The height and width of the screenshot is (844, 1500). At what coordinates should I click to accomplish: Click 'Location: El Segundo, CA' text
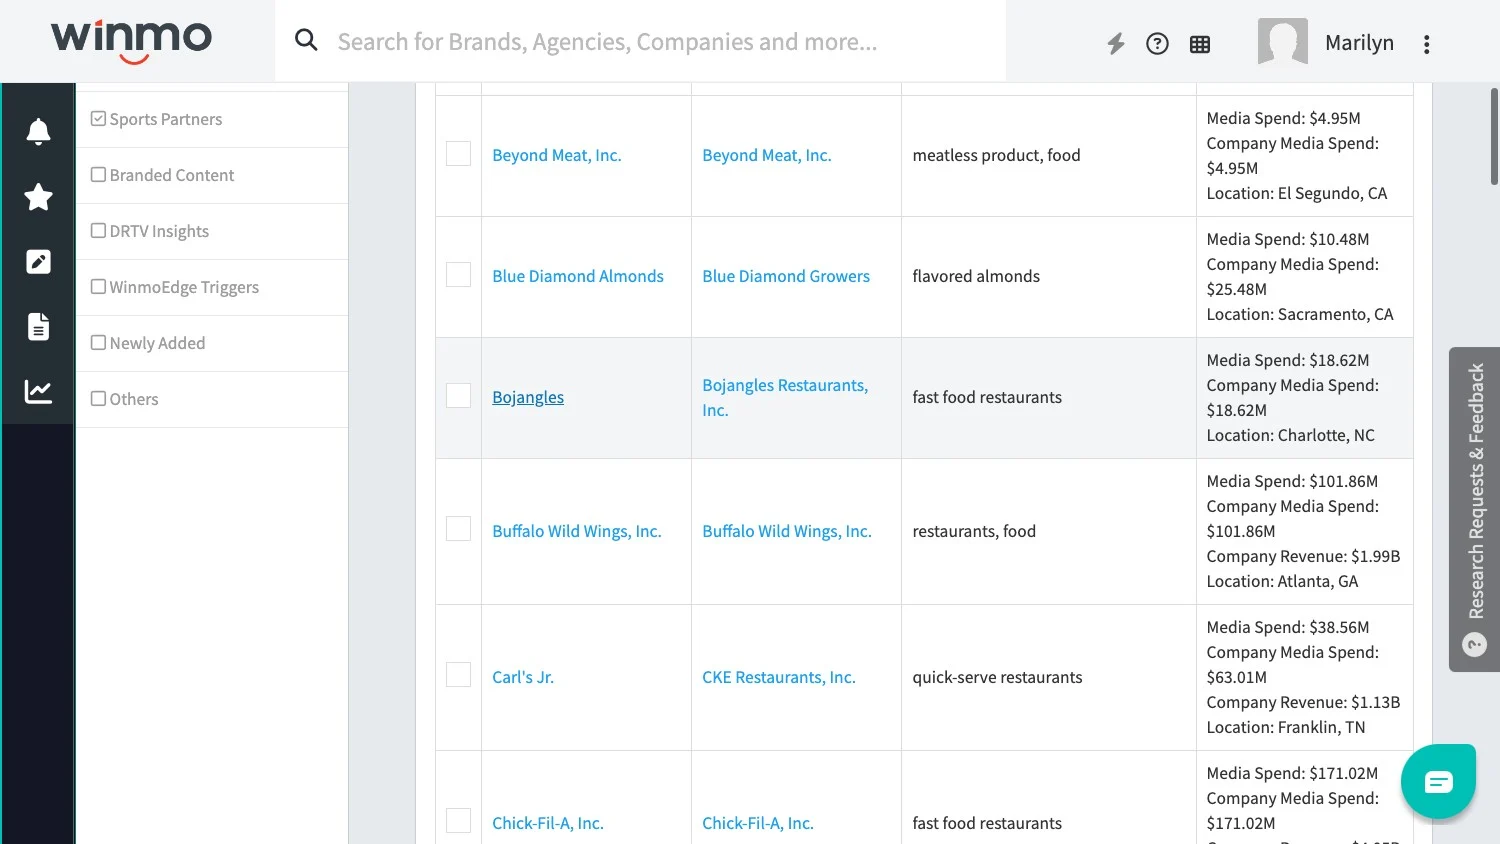pos(1297,193)
